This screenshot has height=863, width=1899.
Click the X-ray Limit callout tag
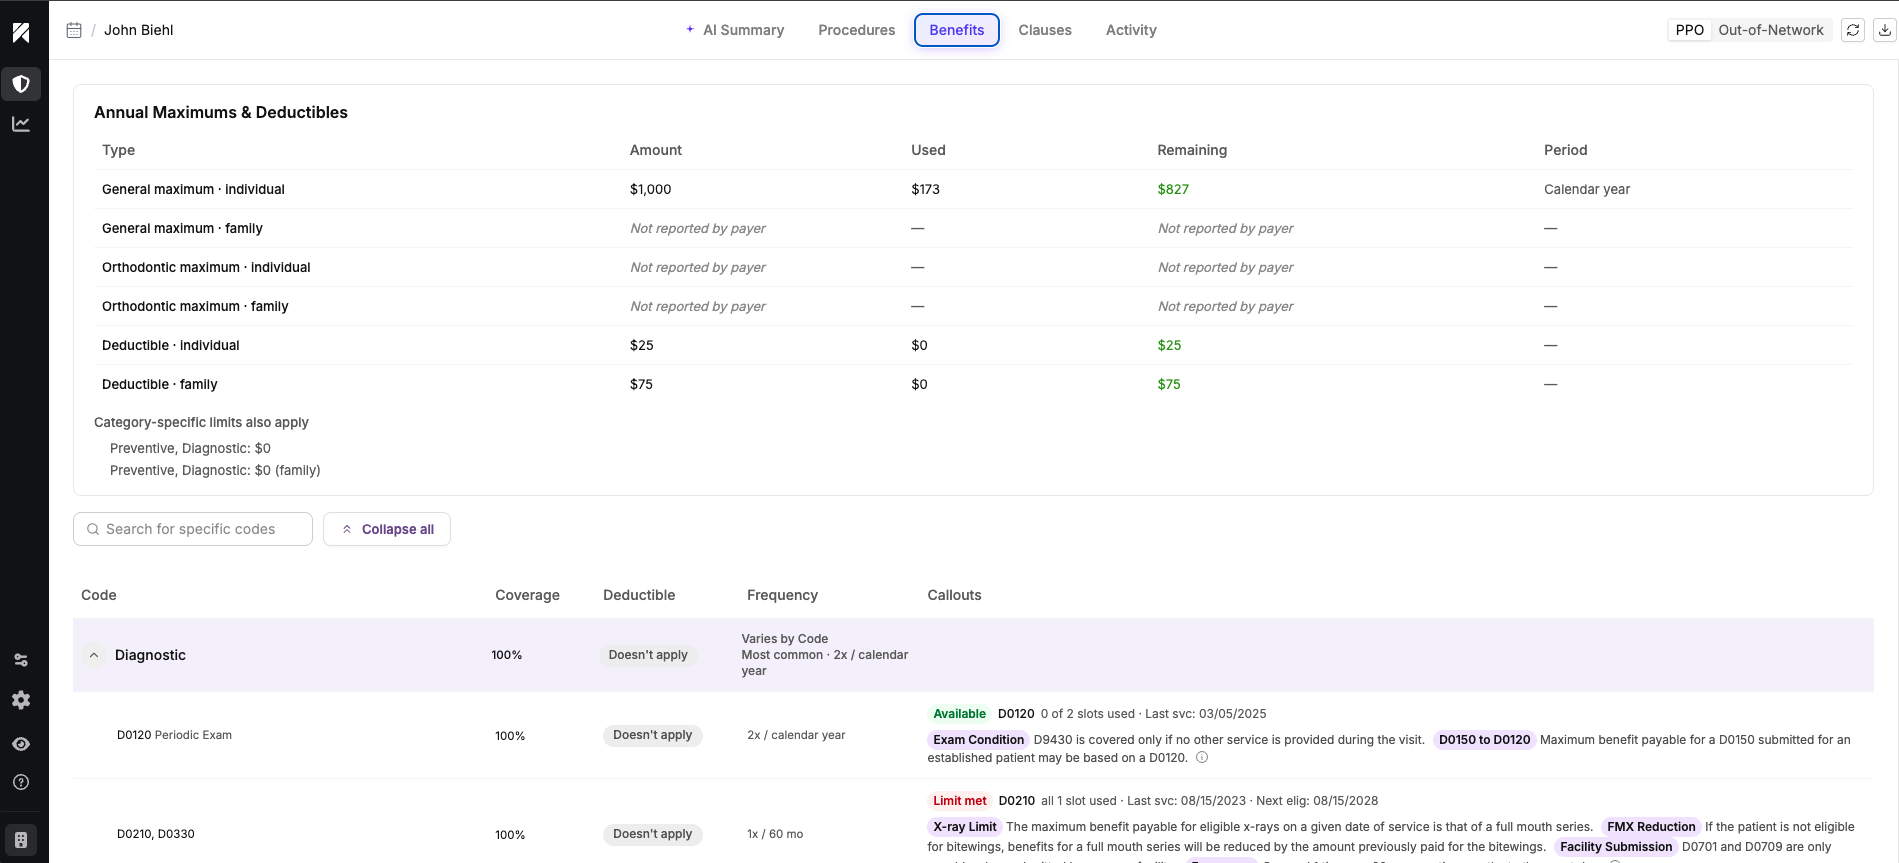coord(965,827)
